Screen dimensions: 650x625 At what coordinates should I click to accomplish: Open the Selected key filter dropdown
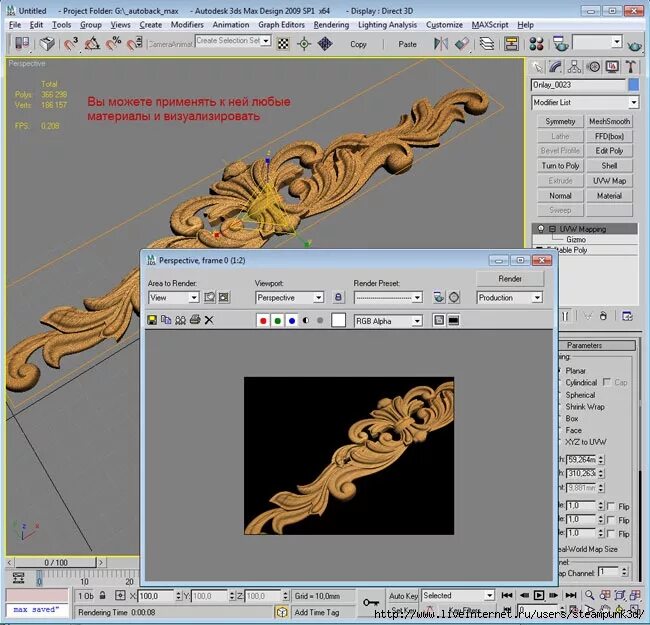tap(458, 595)
